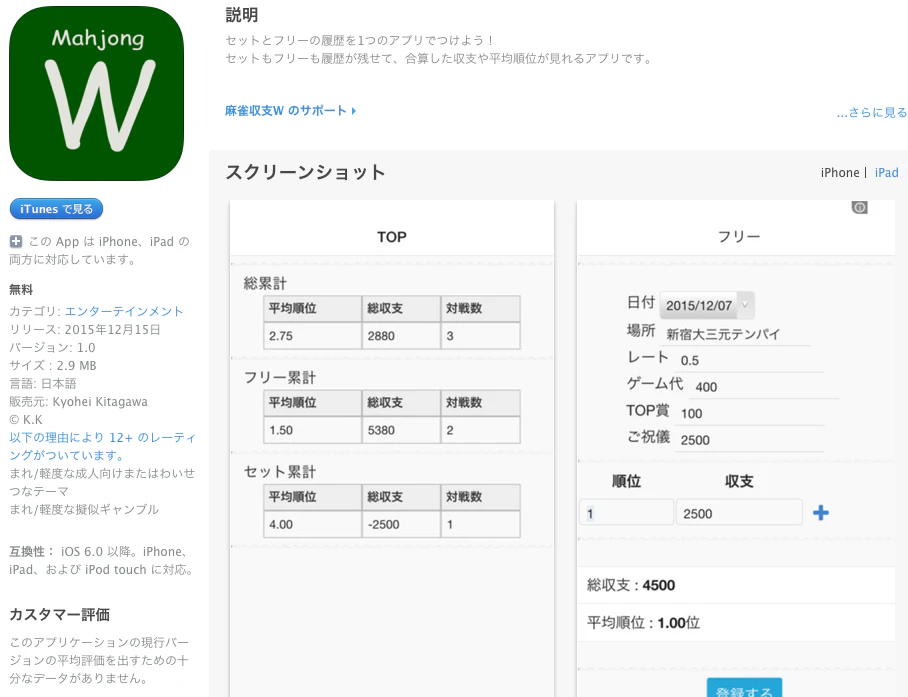This screenshot has width=908, height=697.
Task: Expand the description via さらに見る
Action: pos(869,112)
